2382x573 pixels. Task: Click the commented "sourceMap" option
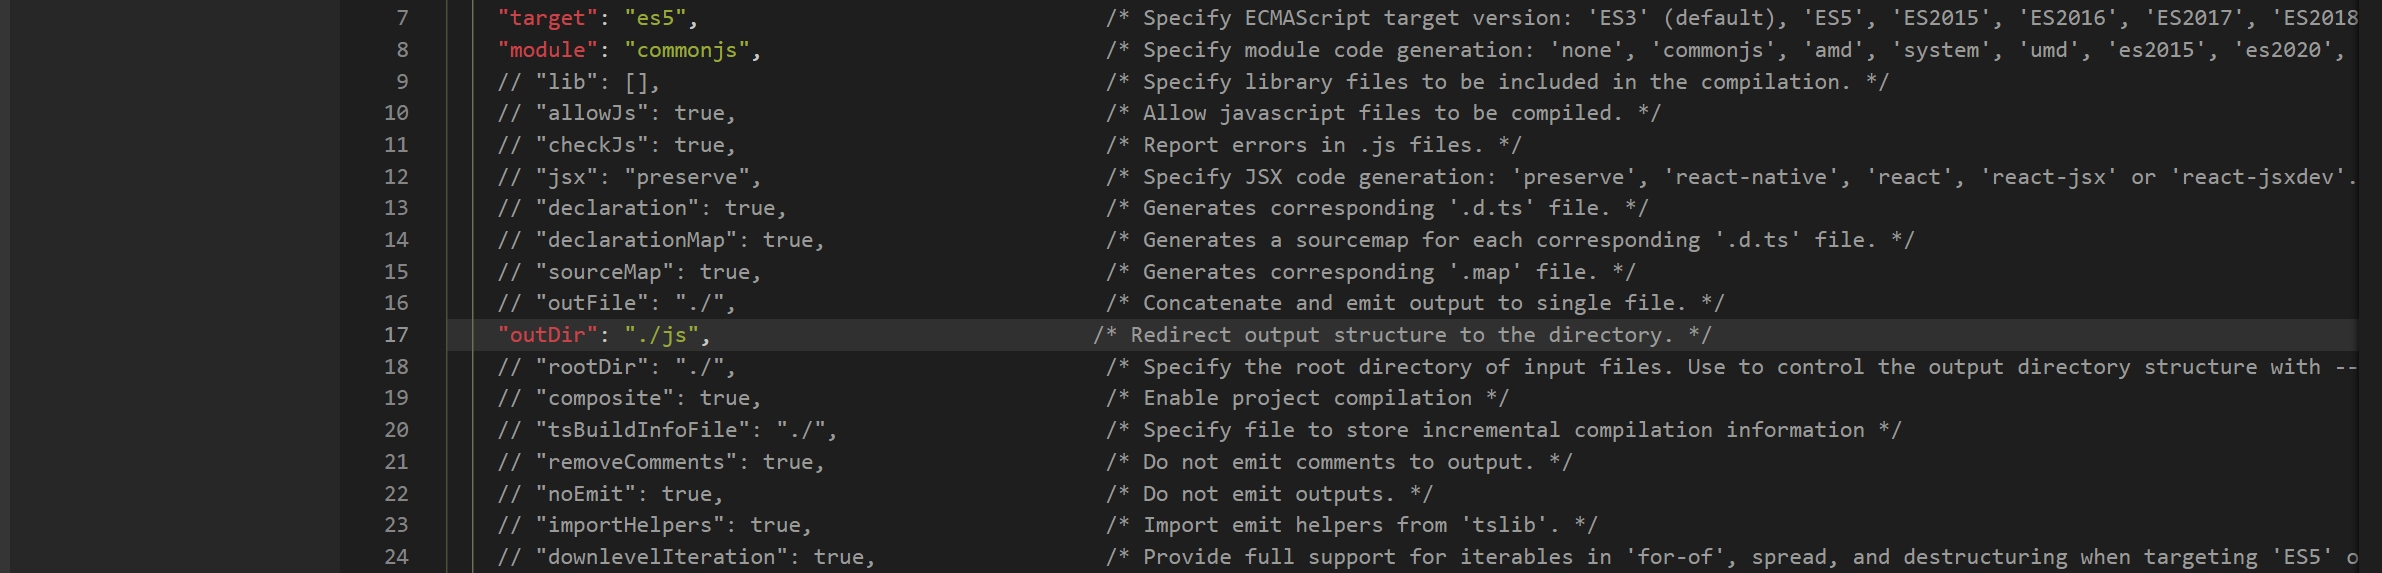pos(630,272)
